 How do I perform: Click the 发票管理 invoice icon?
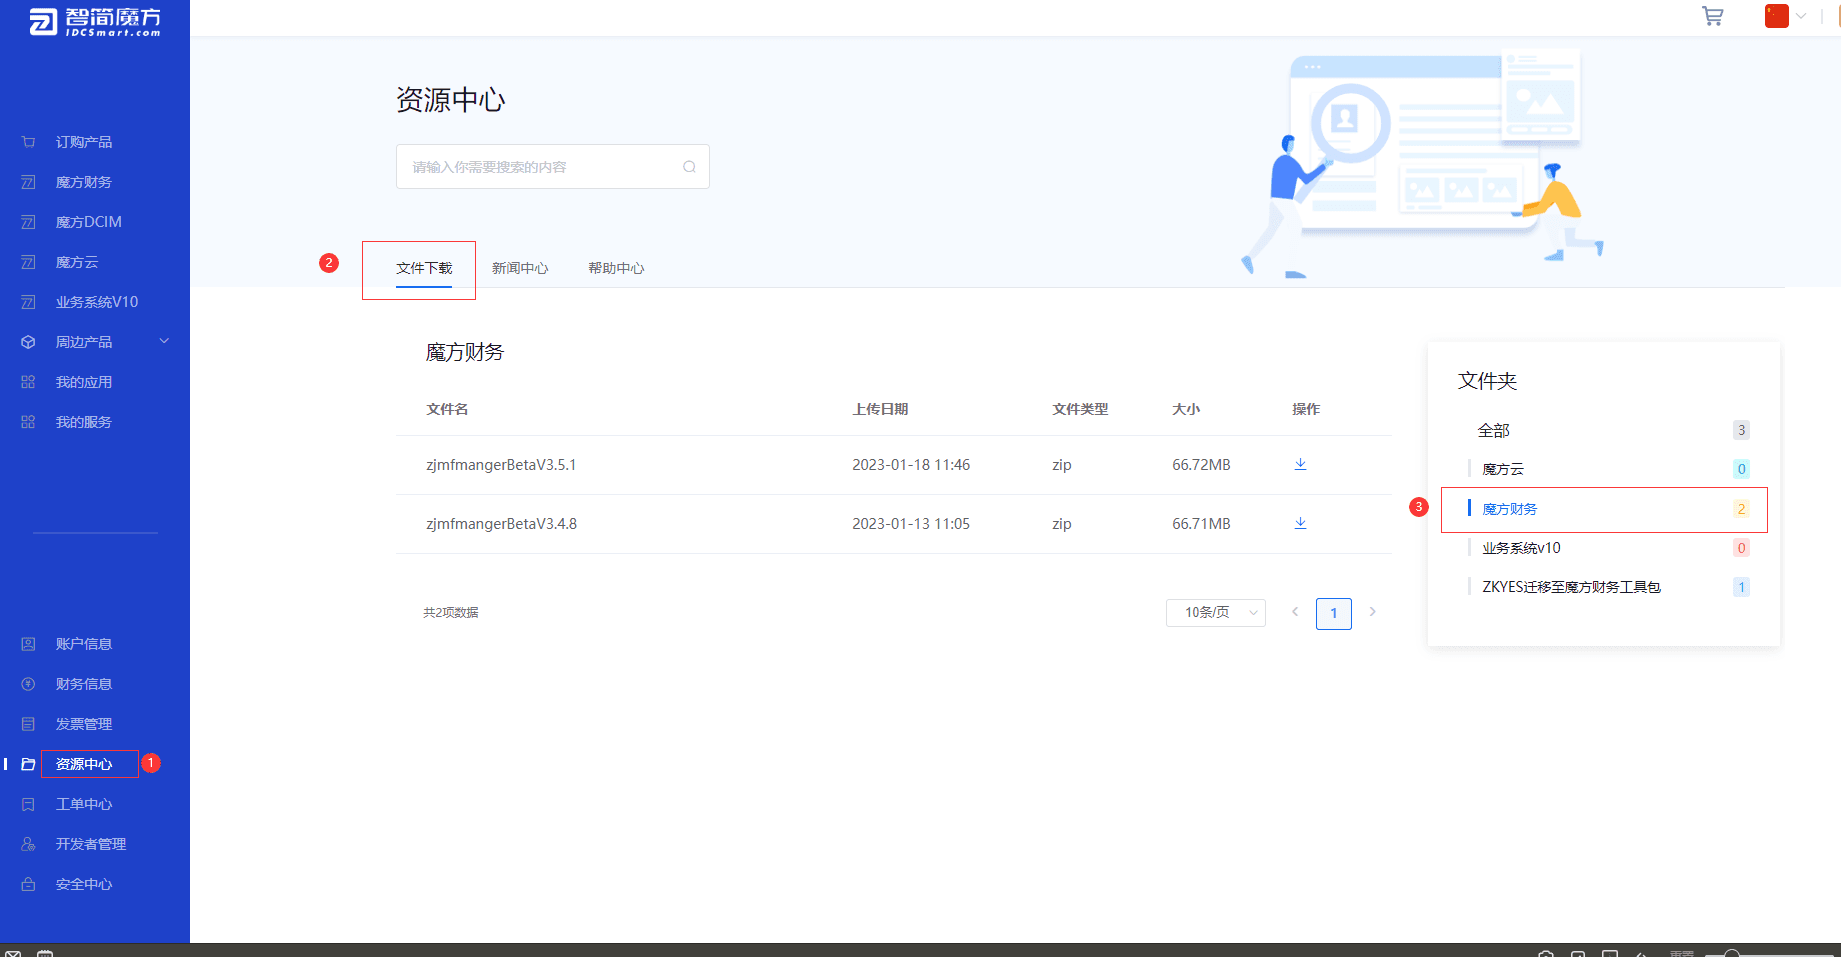(x=28, y=724)
